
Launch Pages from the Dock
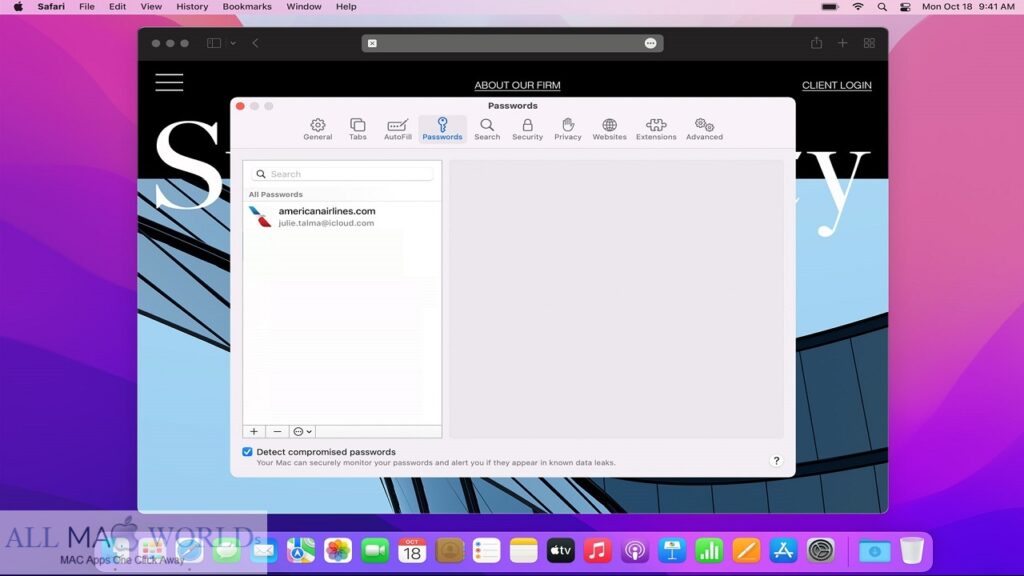746,551
